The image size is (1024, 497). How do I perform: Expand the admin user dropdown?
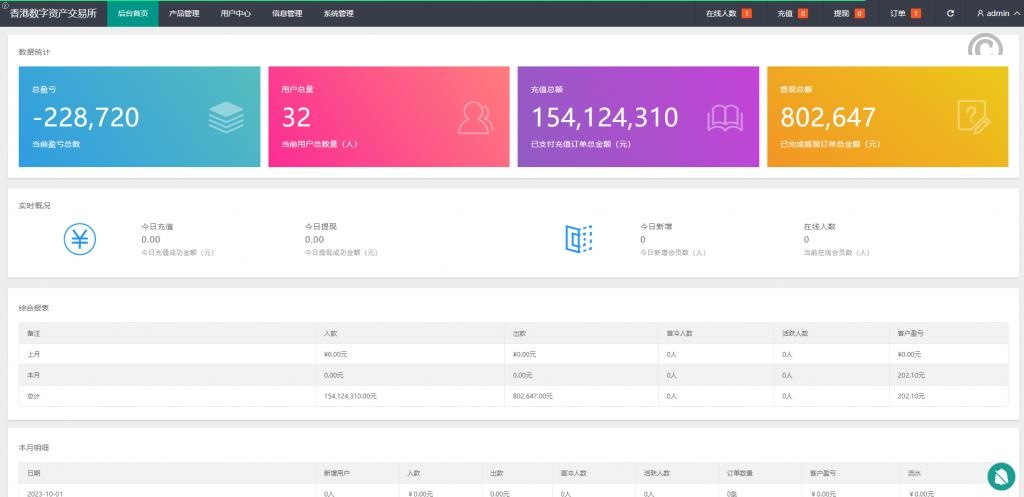(x=993, y=14)
